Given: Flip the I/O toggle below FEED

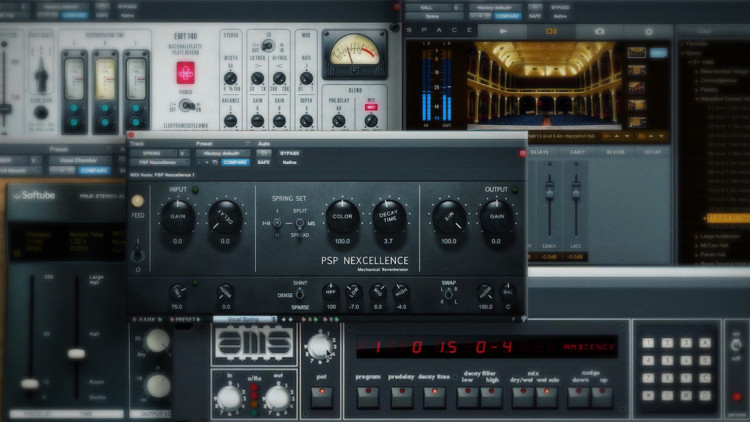Looking at the screenshot, I should coord(138,255).
